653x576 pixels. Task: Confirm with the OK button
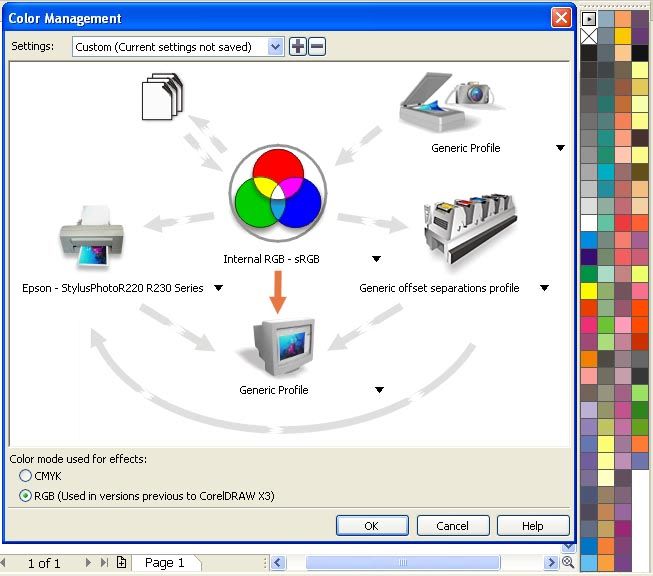click(372, 526)
